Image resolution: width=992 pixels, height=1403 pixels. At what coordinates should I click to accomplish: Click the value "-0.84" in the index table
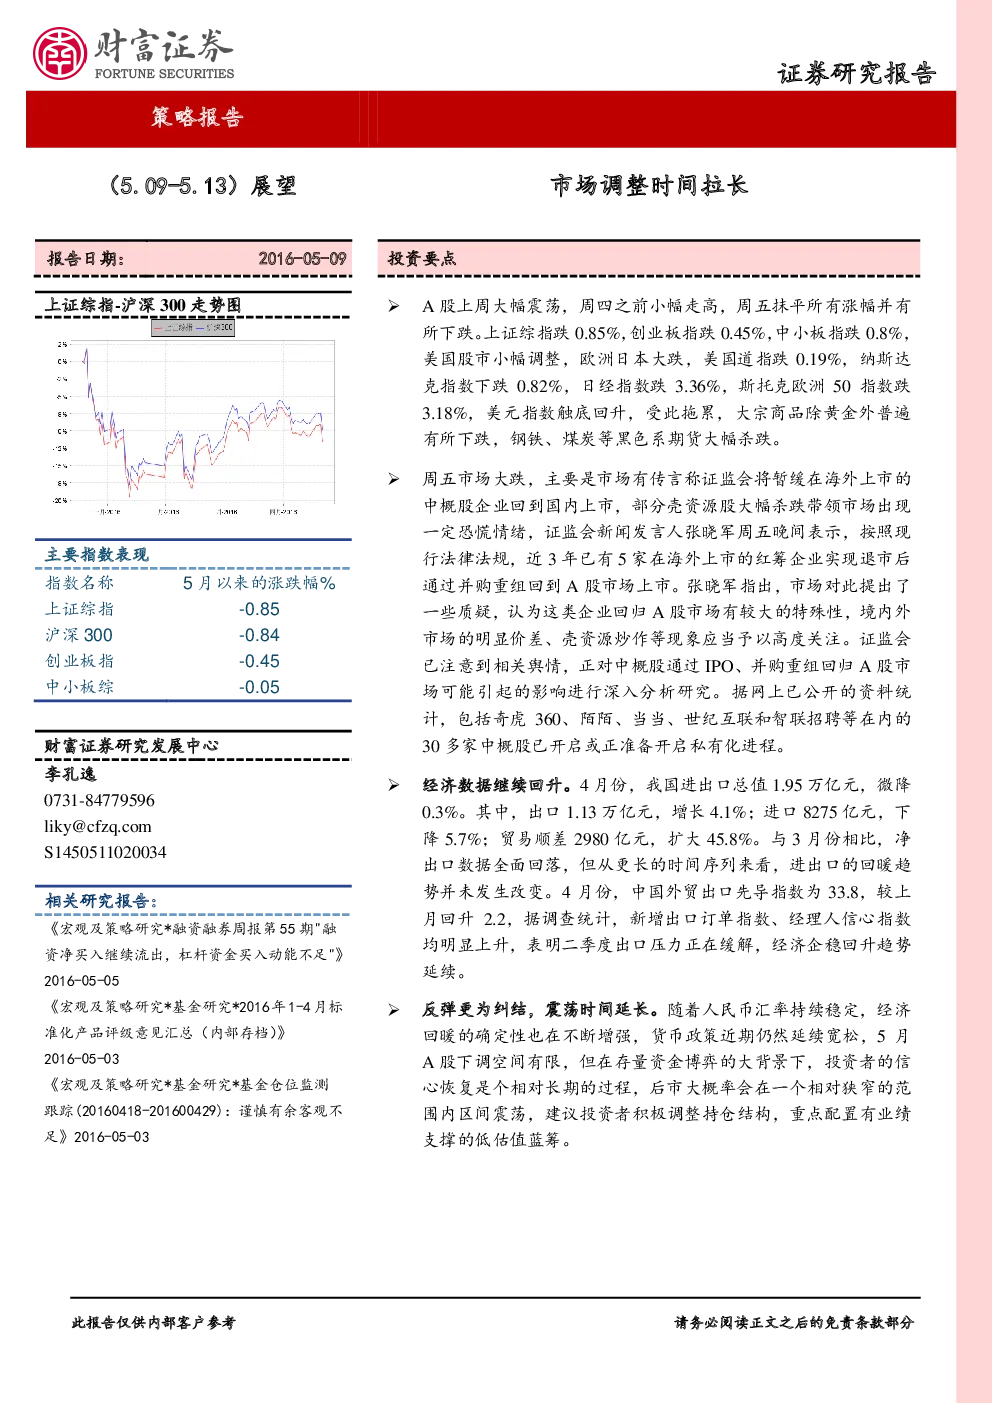point(259,635)
